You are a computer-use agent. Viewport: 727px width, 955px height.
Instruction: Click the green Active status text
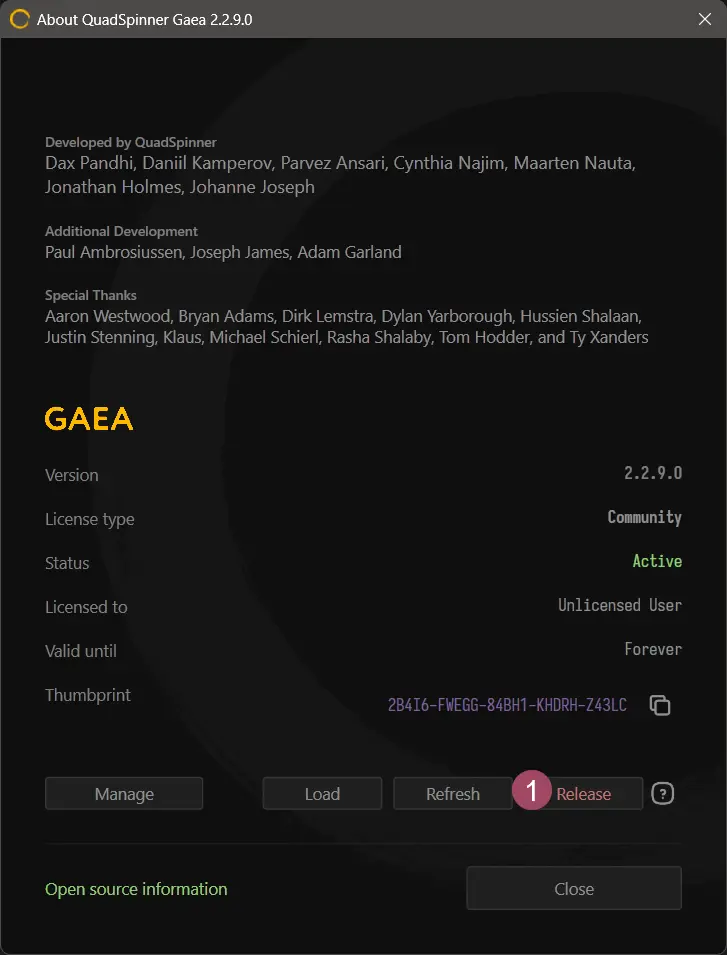point(657,561)
